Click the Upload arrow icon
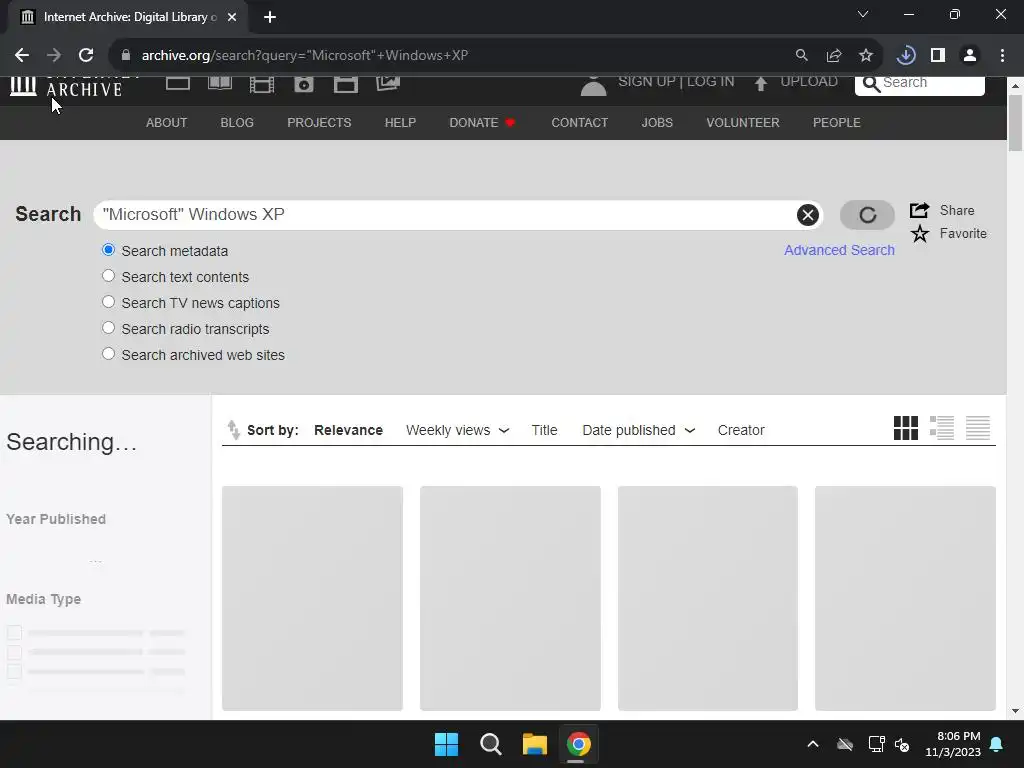1024x768 pixels. pyautogui.click(x=761, y=84)
